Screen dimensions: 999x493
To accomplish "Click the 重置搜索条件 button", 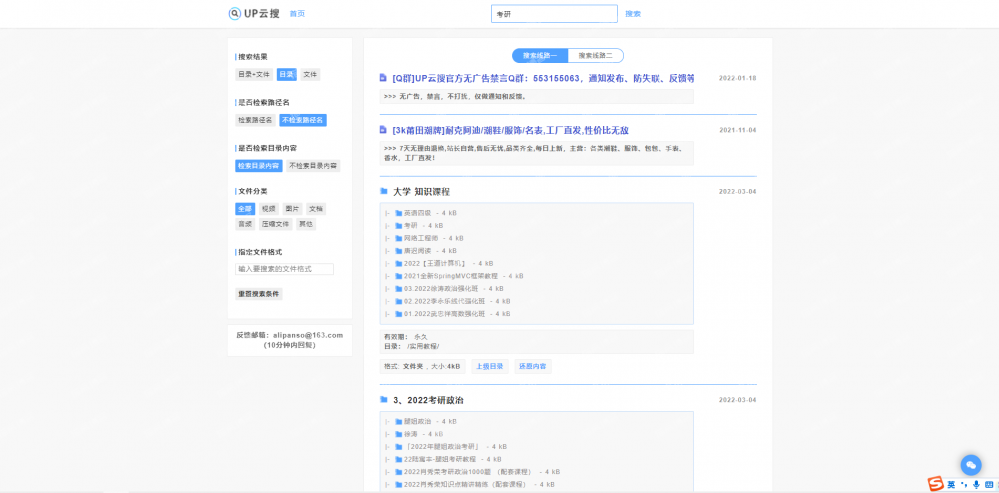I will pos(259,294).
